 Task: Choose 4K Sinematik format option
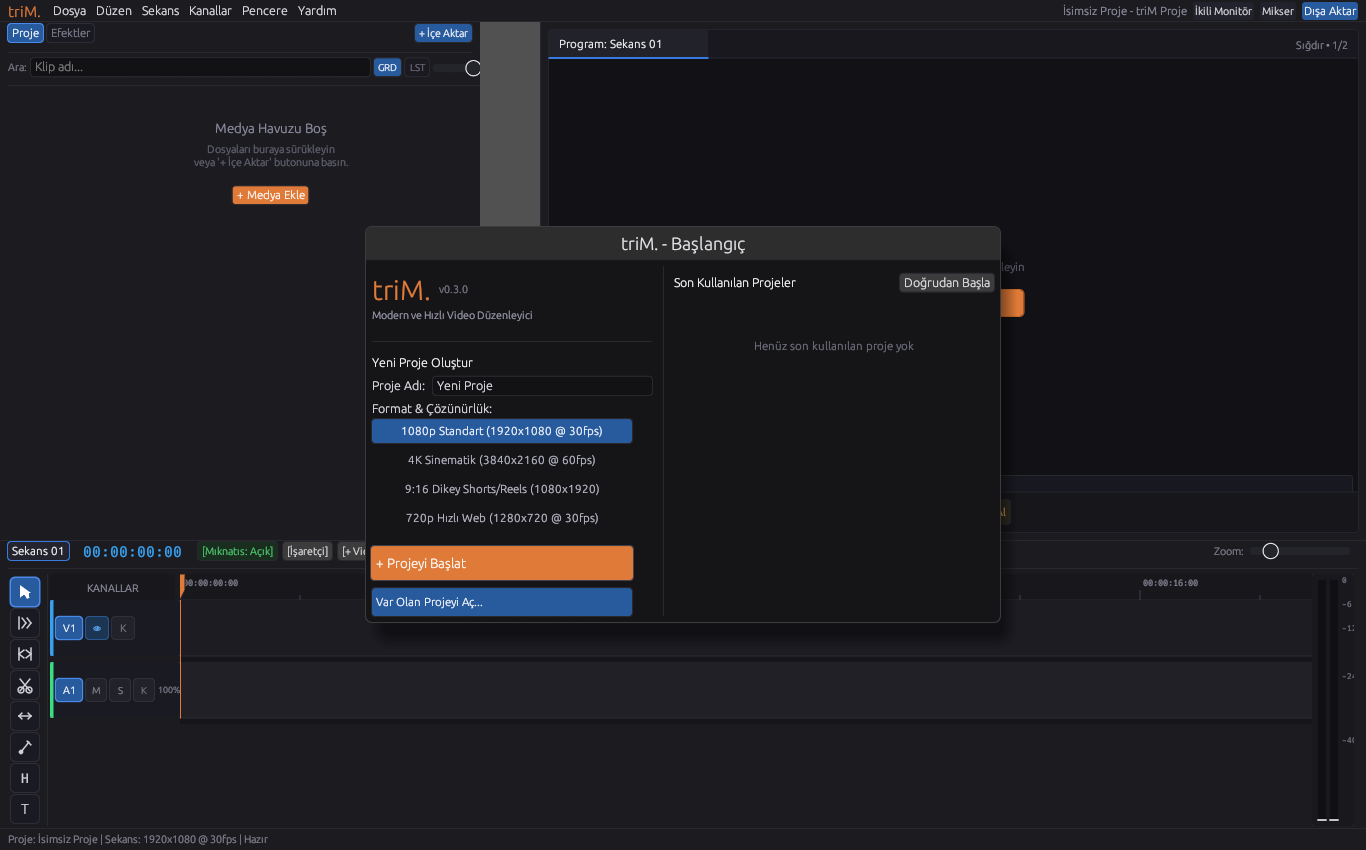(x=502, y=460)
